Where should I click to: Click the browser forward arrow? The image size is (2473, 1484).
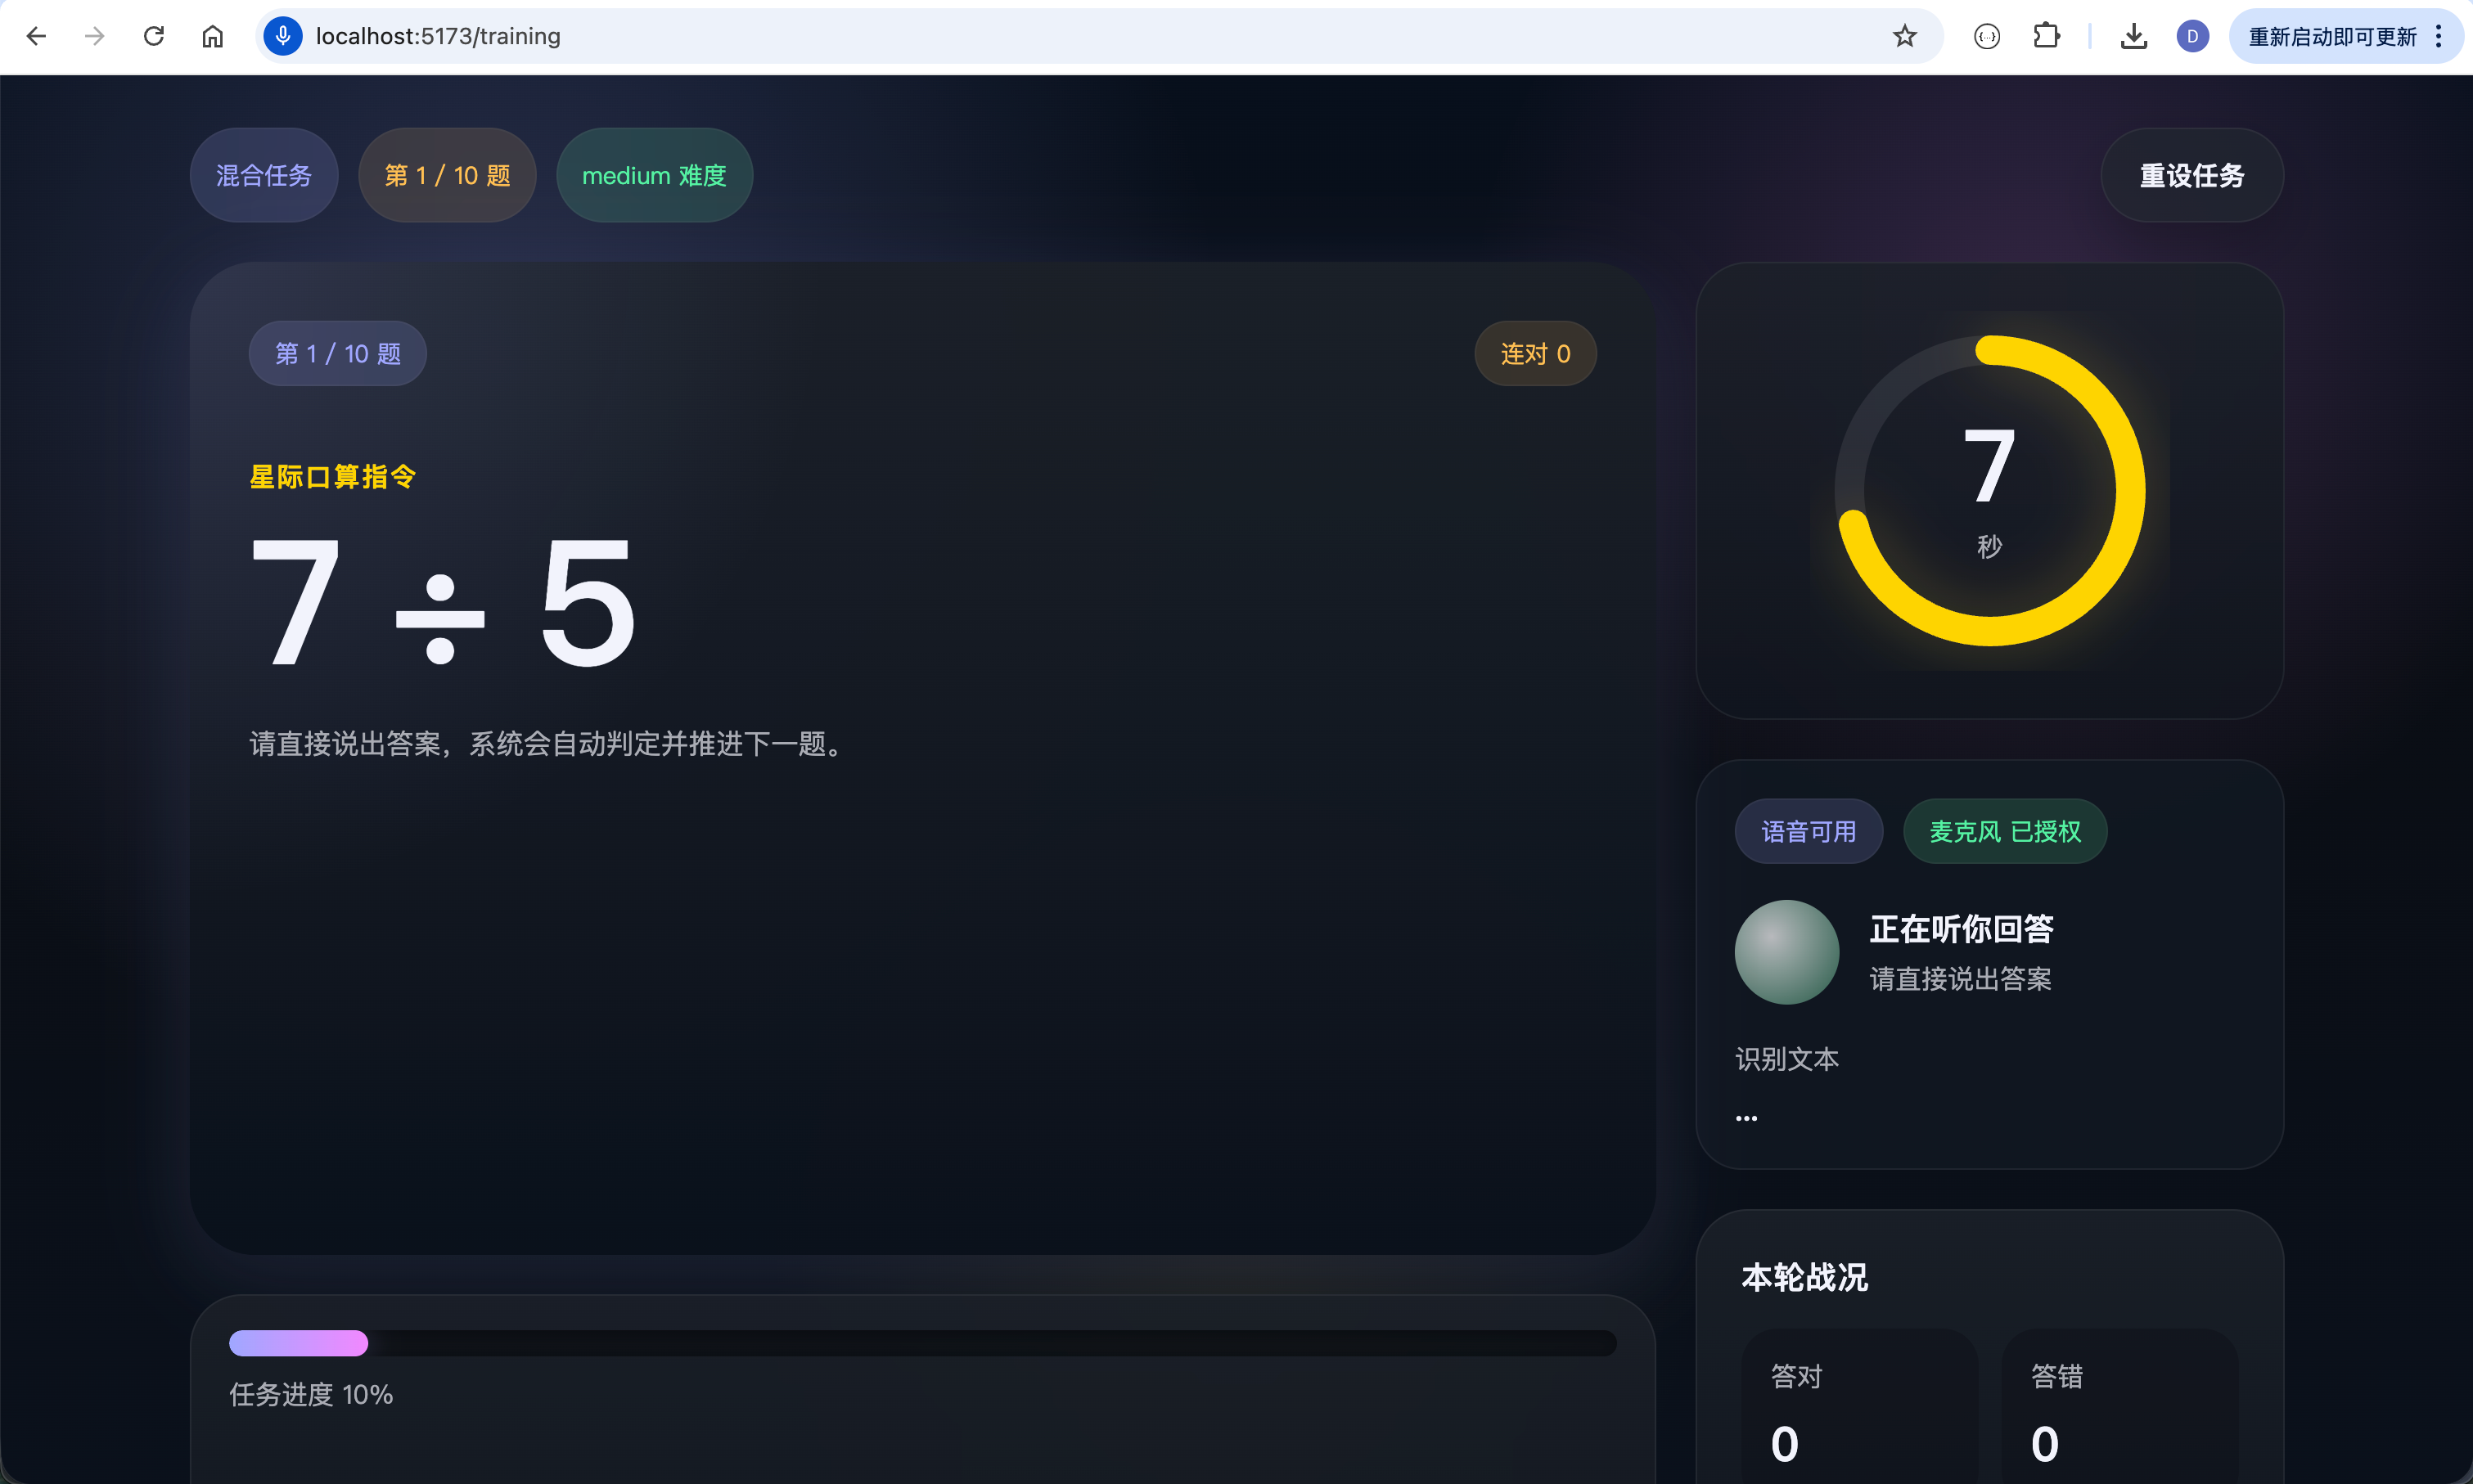point(95,37)
